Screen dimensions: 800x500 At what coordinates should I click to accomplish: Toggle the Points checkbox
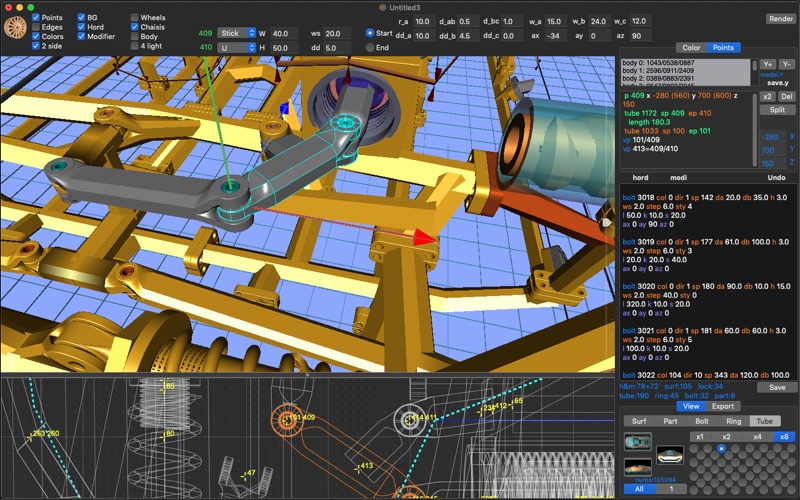[x=36, y=17]
